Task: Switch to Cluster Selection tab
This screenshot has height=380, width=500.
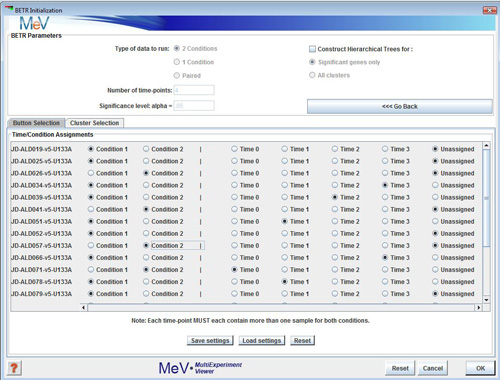Action: 95,123
